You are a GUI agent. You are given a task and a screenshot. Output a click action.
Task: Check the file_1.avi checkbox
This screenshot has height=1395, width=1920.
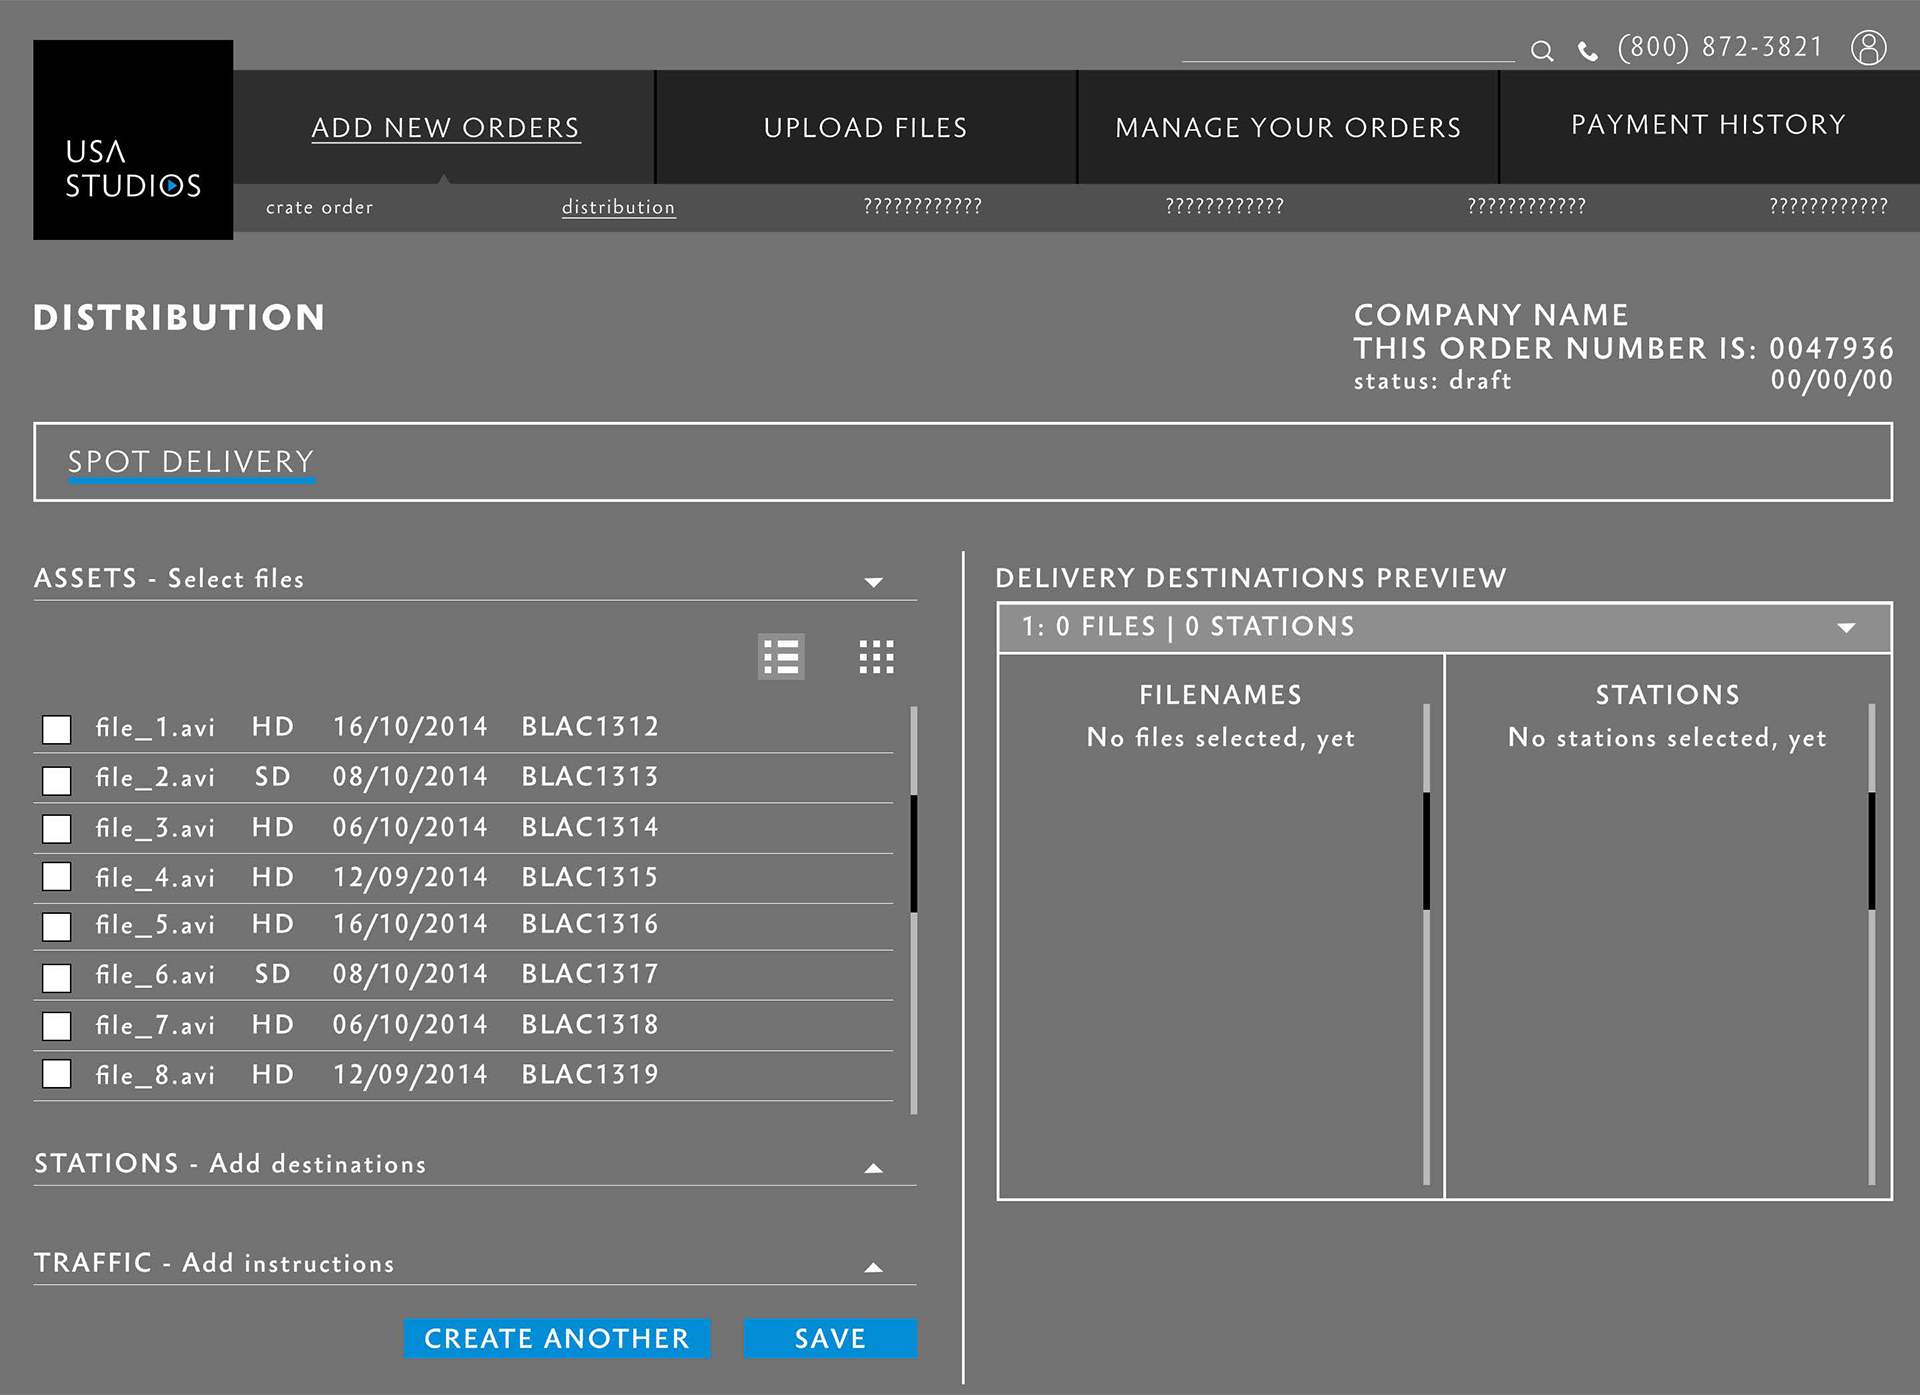tap(57, 729)
